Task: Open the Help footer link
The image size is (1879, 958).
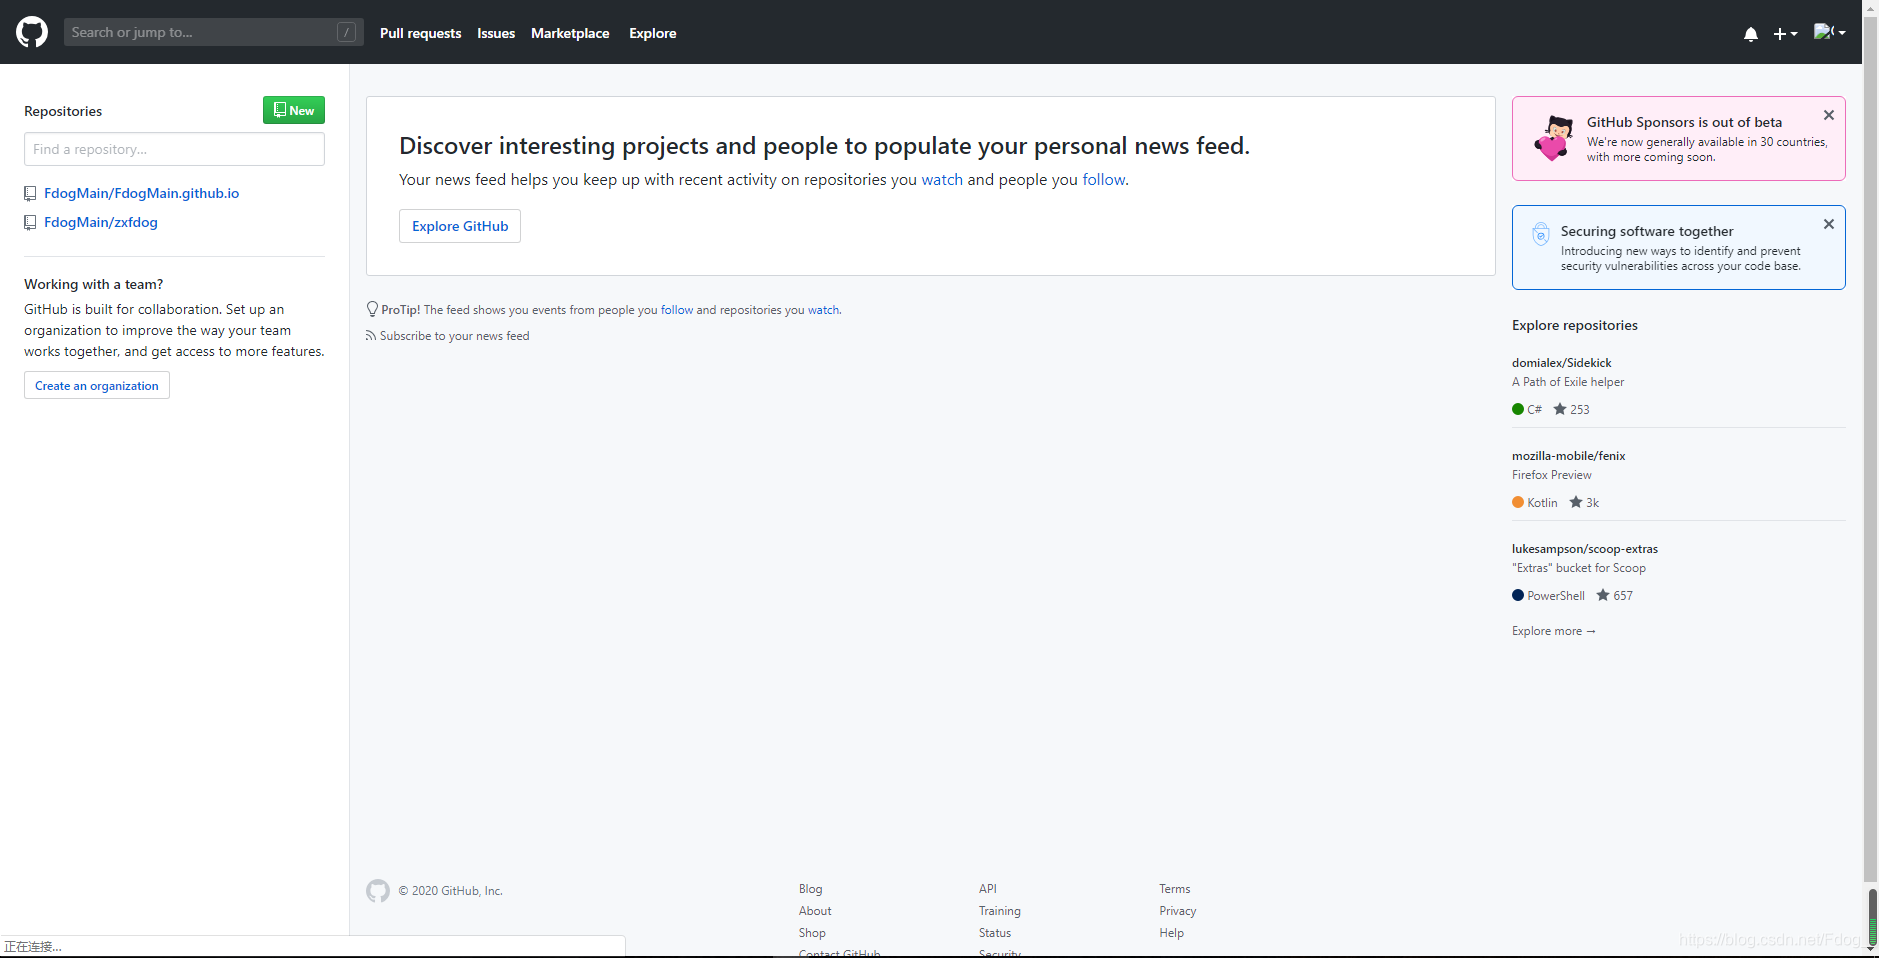Action: 1171,933
